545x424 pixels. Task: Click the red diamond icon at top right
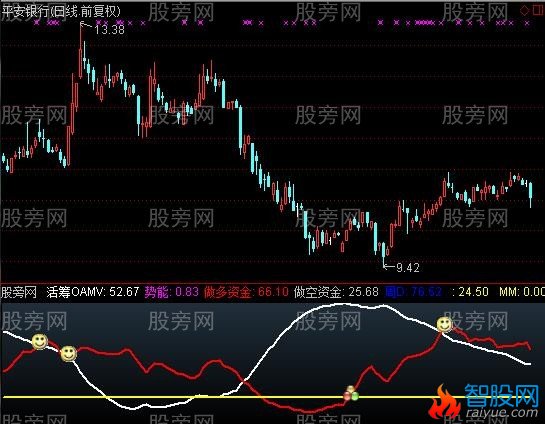524,11
